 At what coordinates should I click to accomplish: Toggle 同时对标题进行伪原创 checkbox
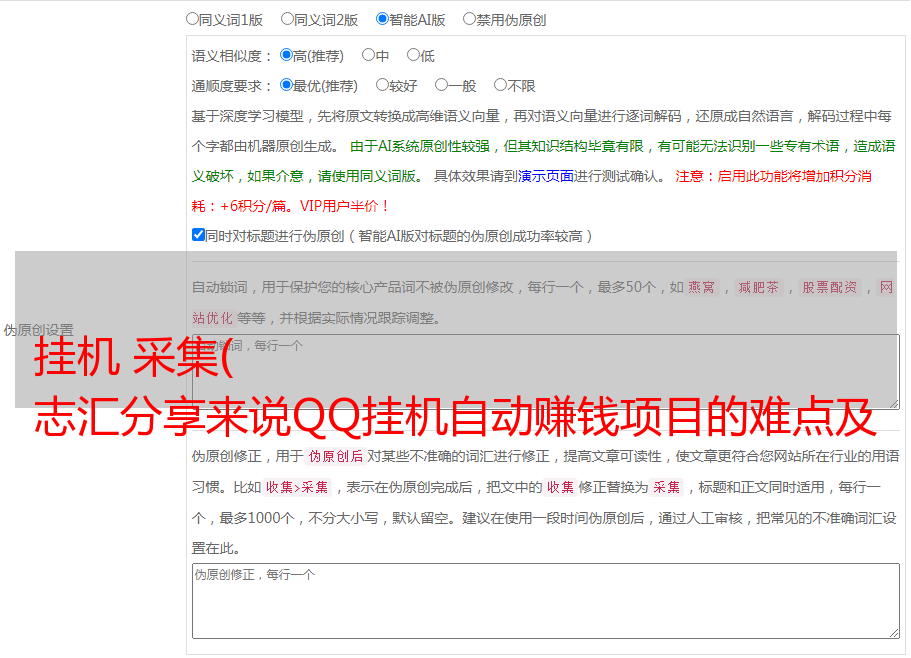198,235
